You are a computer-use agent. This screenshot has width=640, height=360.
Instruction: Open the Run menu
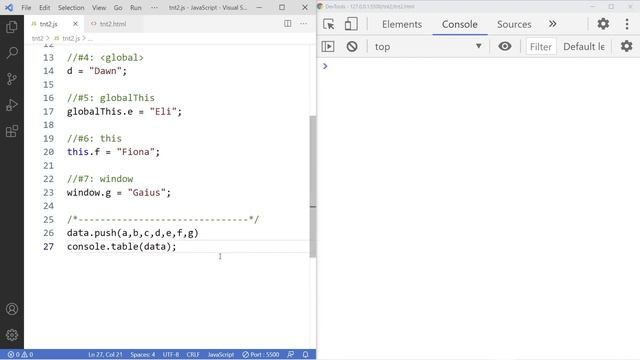point(136,7)
